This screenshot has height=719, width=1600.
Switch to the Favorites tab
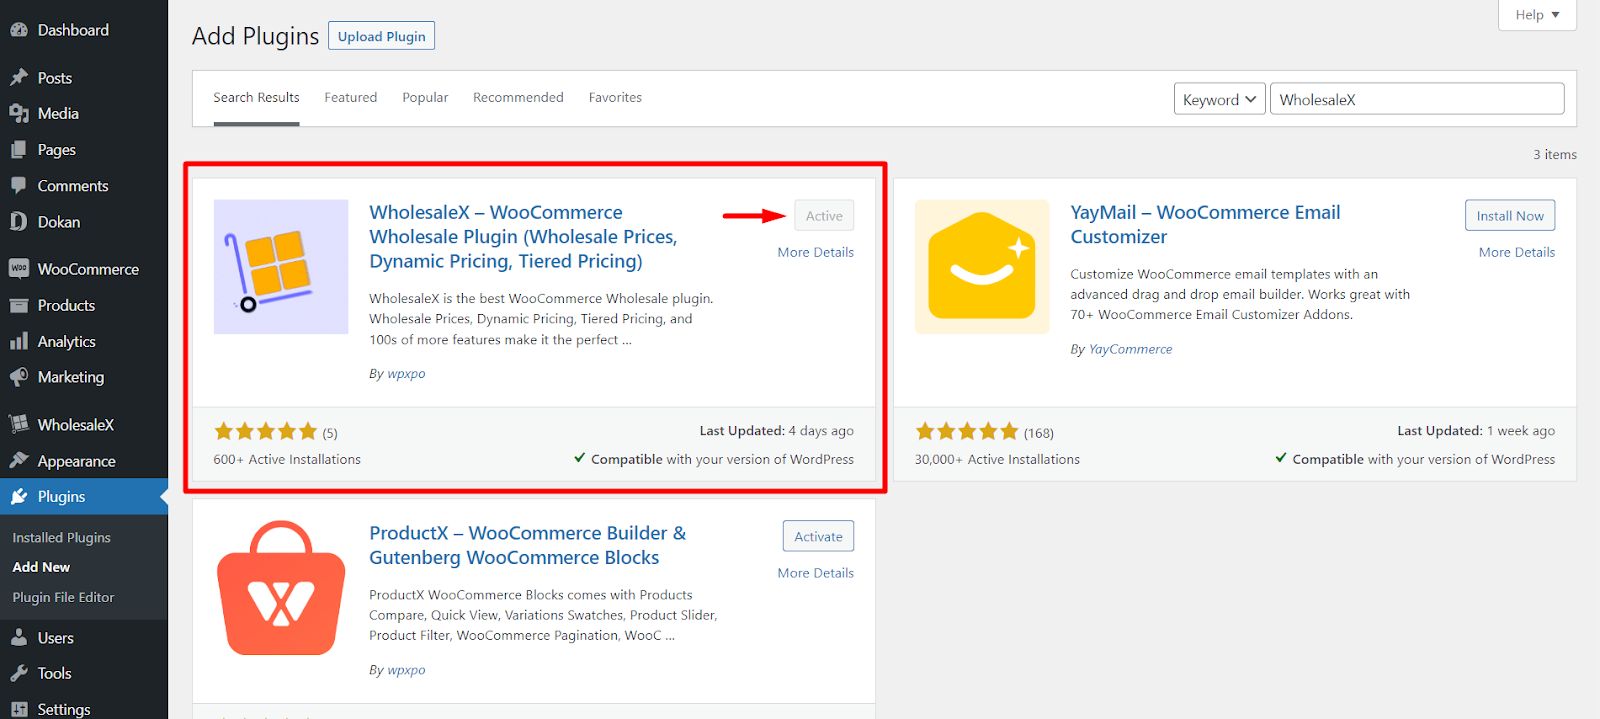[615, 98]
